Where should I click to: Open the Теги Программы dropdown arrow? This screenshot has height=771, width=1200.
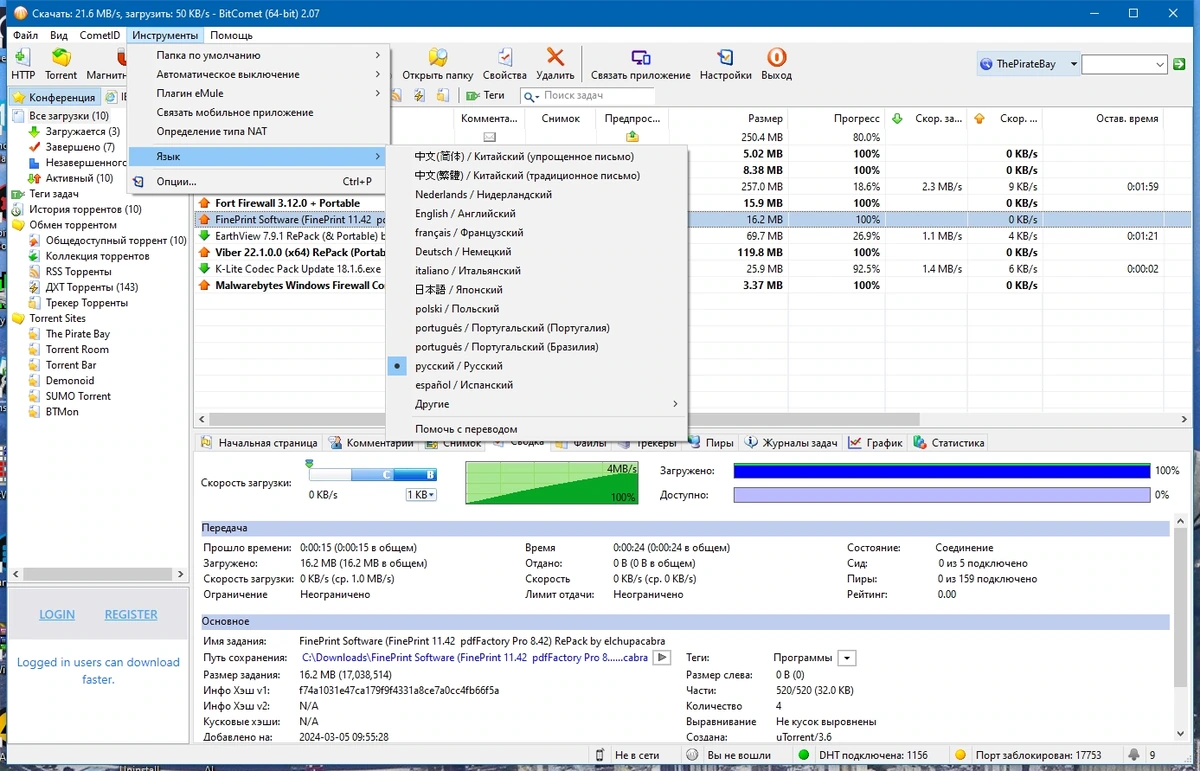point(847,658)
